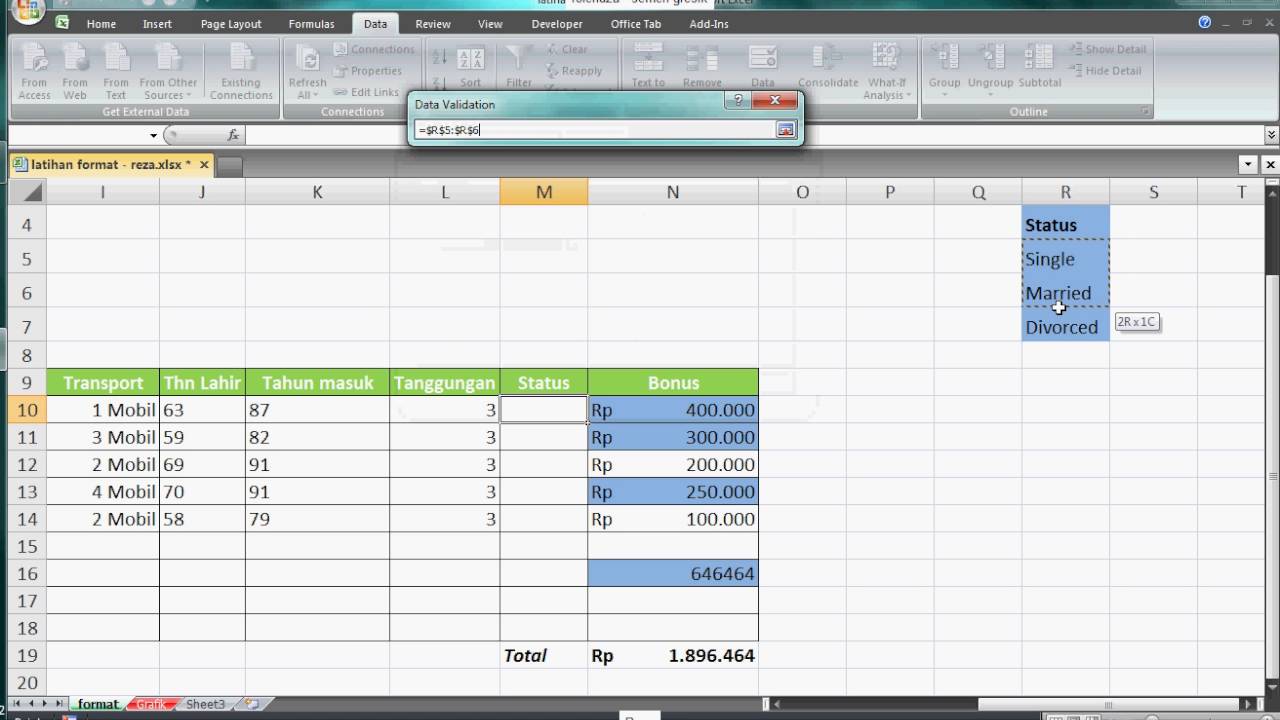Expand the collapsed Data Validation dialog

point(785,130)
